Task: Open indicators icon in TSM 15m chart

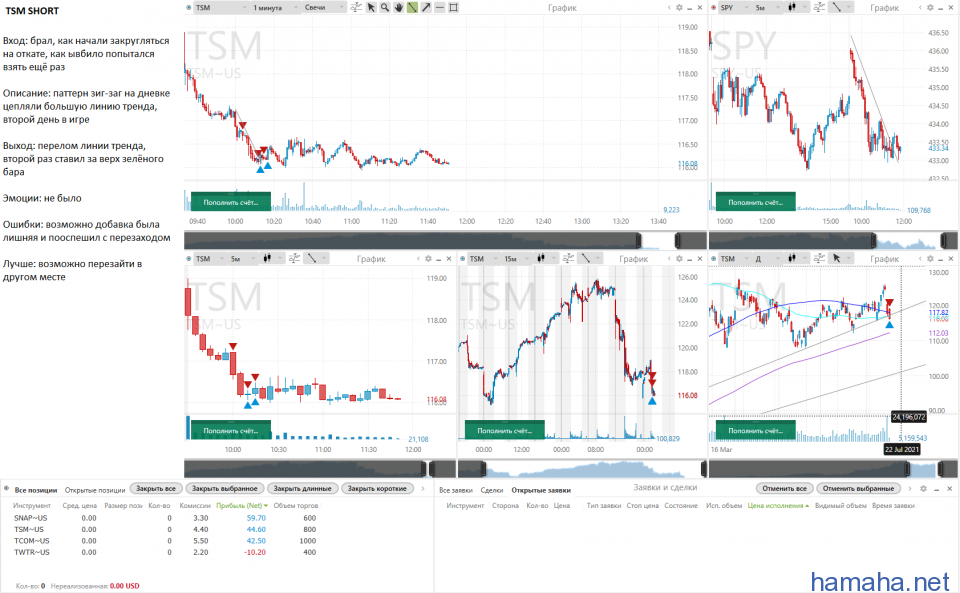Action: point(568,259)
